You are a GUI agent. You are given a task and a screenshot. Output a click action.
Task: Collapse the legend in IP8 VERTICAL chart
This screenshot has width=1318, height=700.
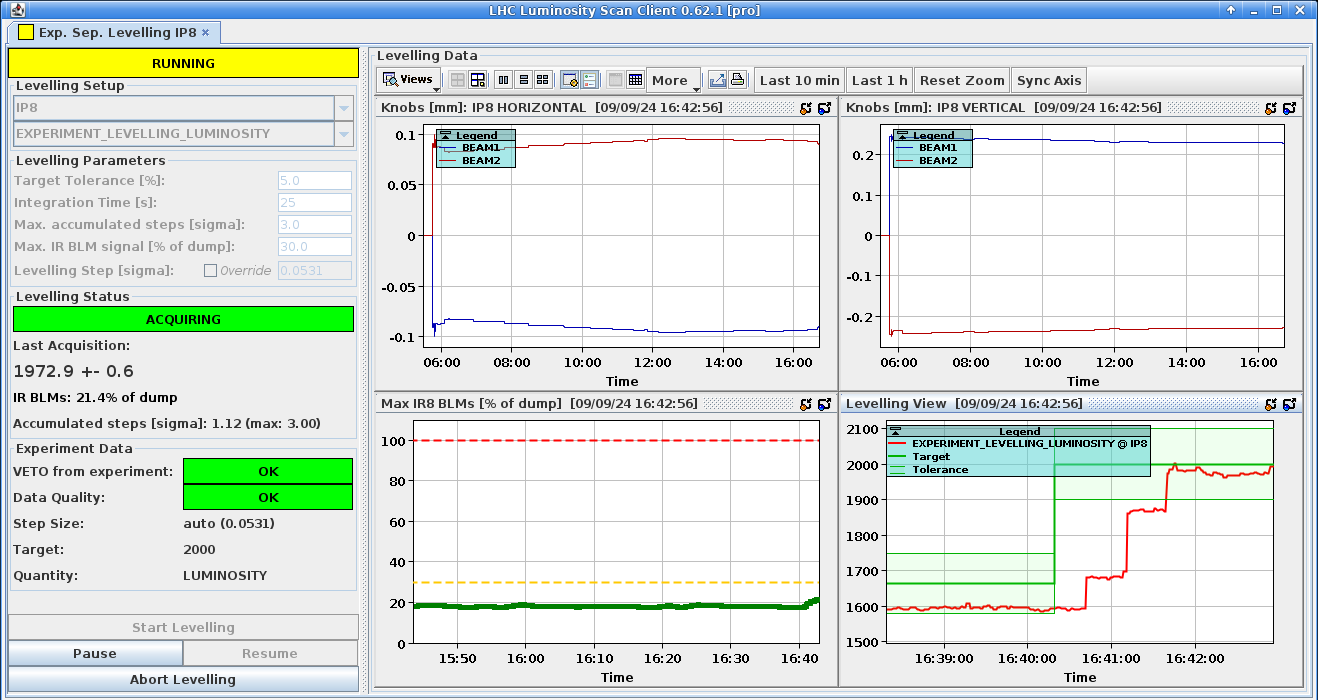pos(903,135)
